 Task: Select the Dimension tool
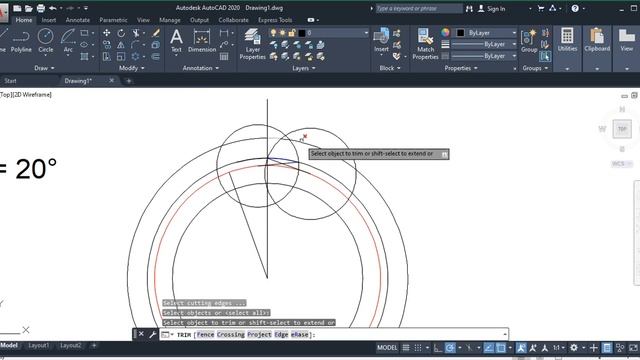(202, 41)
